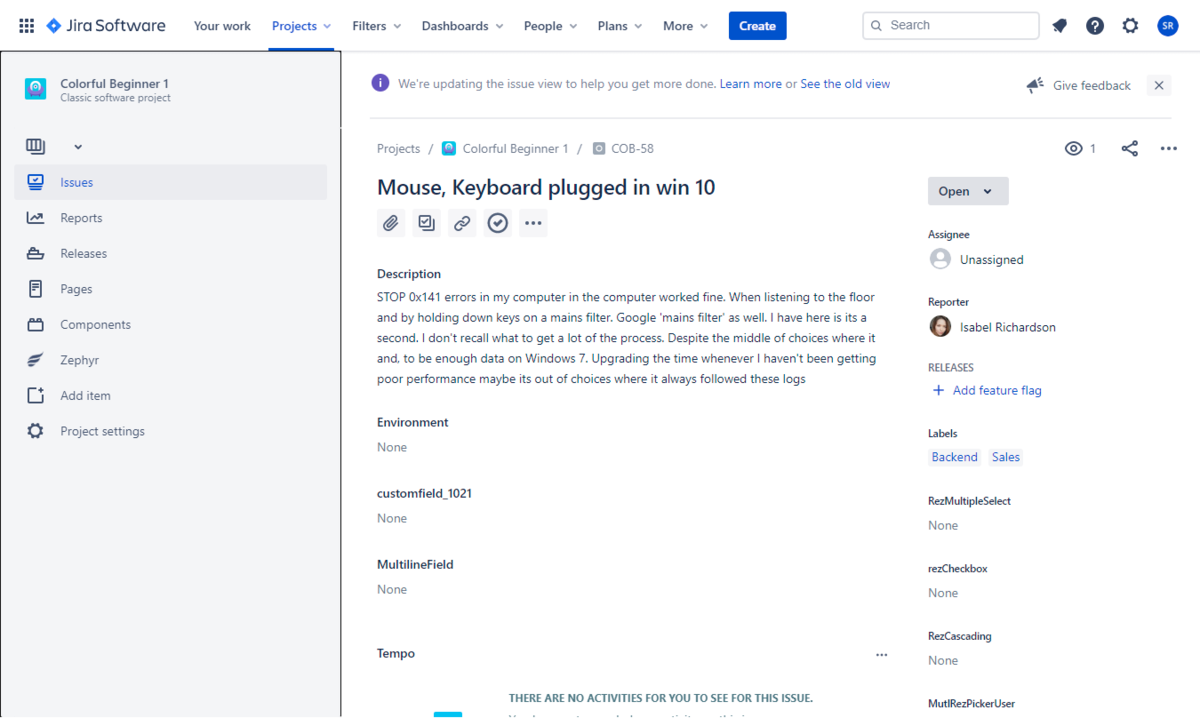The image size is (1200, 718).
Task: Open the Dashboards menu
Action: tap(462, 26)
